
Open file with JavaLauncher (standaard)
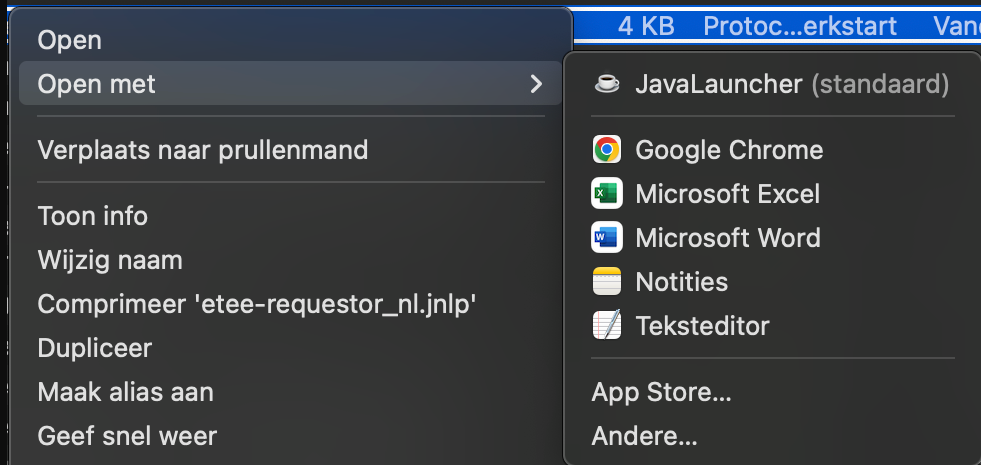pos(791,84)
